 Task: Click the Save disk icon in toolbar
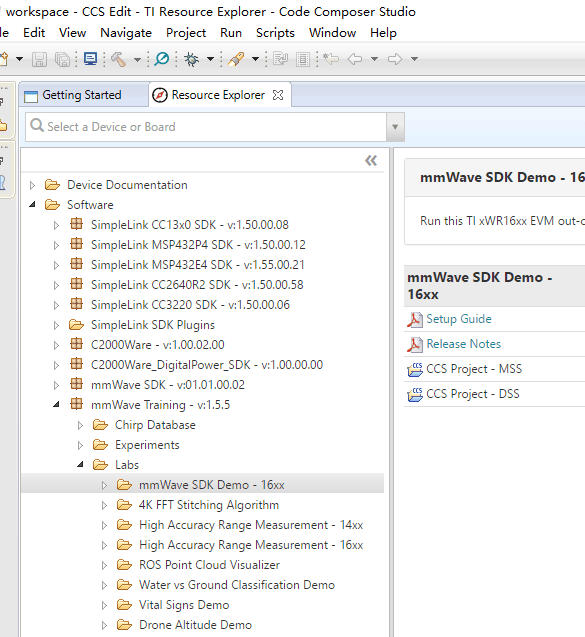pos(39,59)
